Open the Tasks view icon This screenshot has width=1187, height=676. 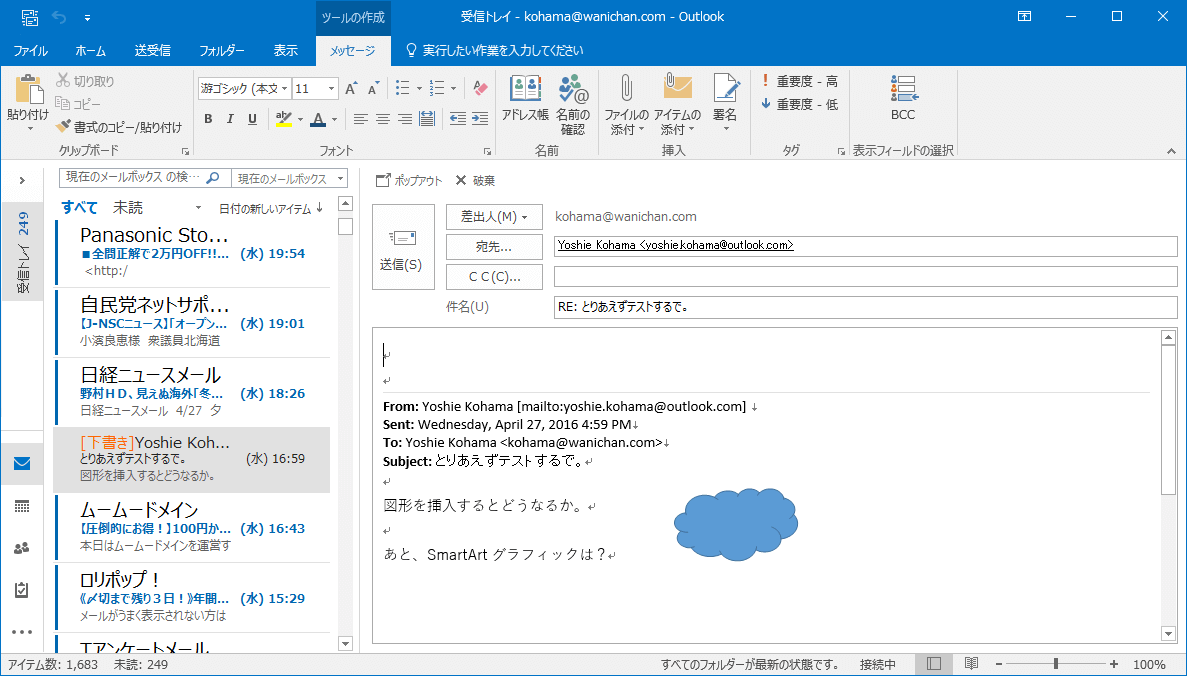[22, 590]
